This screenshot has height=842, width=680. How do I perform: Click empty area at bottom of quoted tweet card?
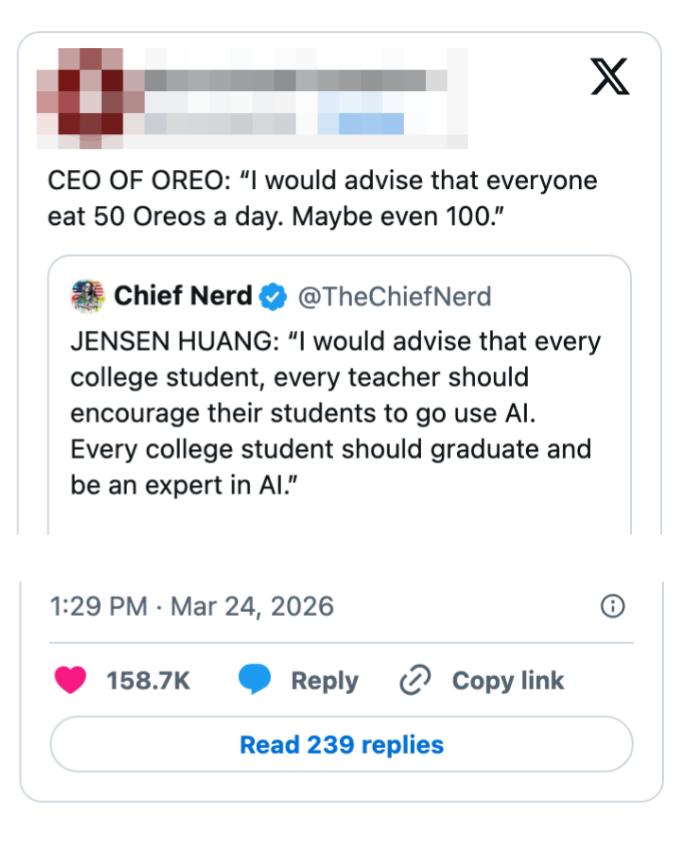tap(340, 516)
